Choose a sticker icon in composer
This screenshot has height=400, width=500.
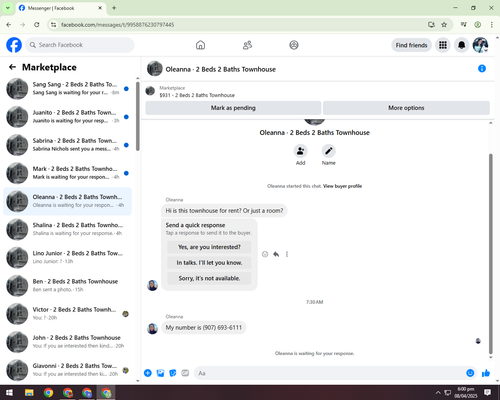coord(173,373)
